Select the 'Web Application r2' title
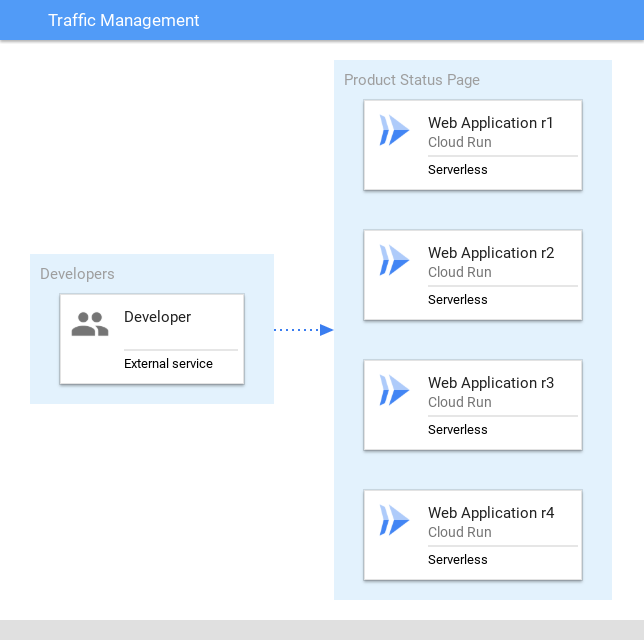The height and width of the screenshot is (640, 644). point(491,253)
